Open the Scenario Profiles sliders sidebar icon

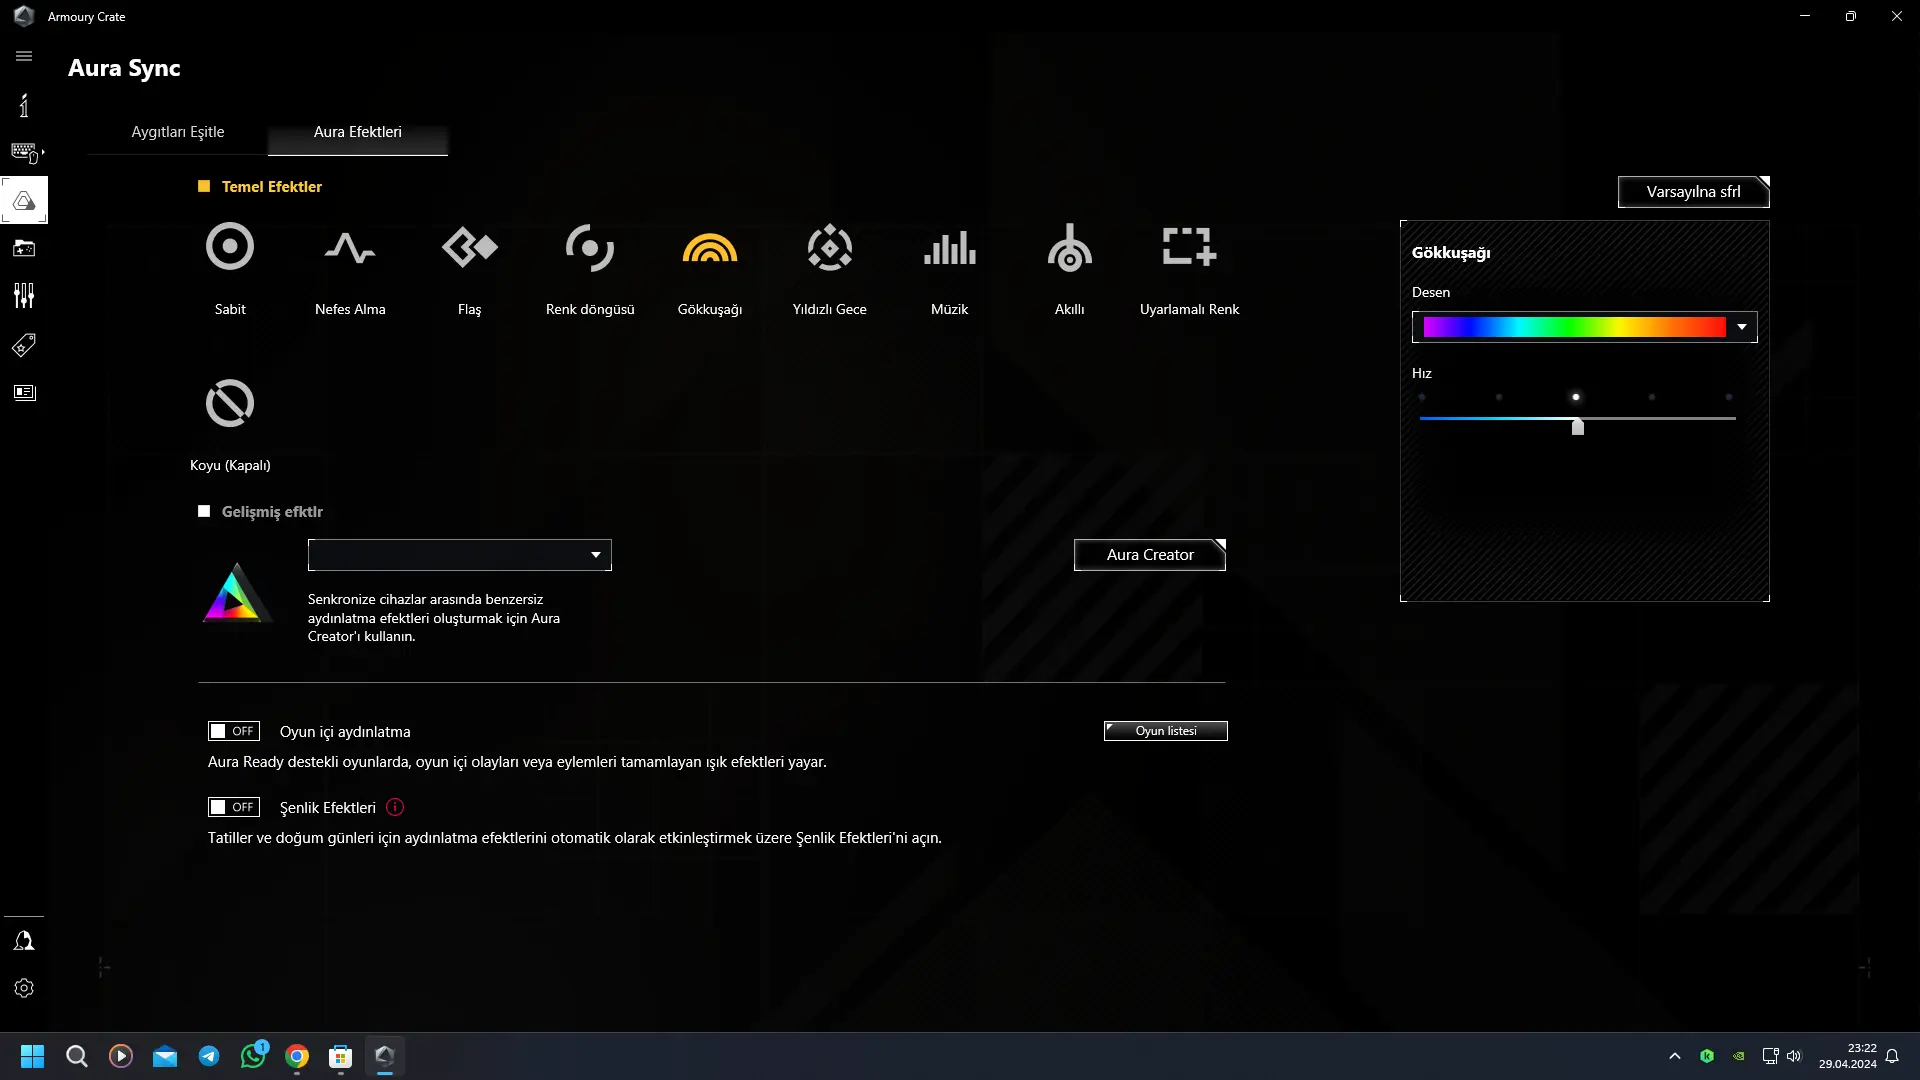pos(24,296)
